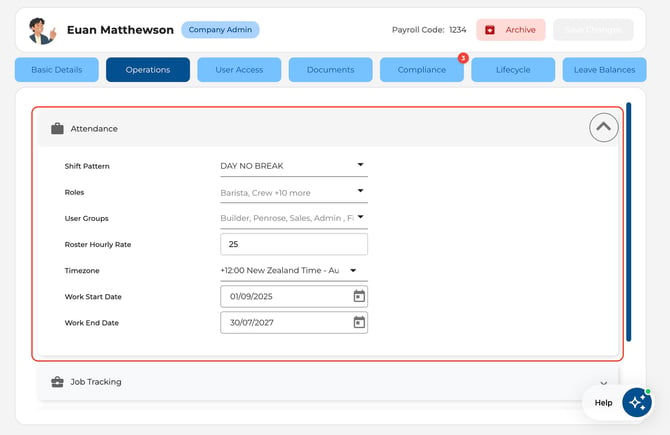The width and height of the screenshot is (670, 435).
Task: Click the Attendance briefcase icon
Action: point(57,128)
